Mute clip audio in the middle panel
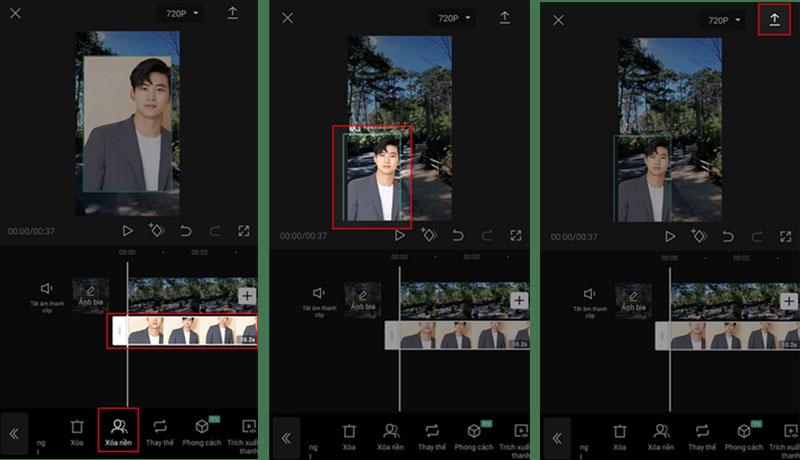Screen dimensions: 800x460 point(318,298)
